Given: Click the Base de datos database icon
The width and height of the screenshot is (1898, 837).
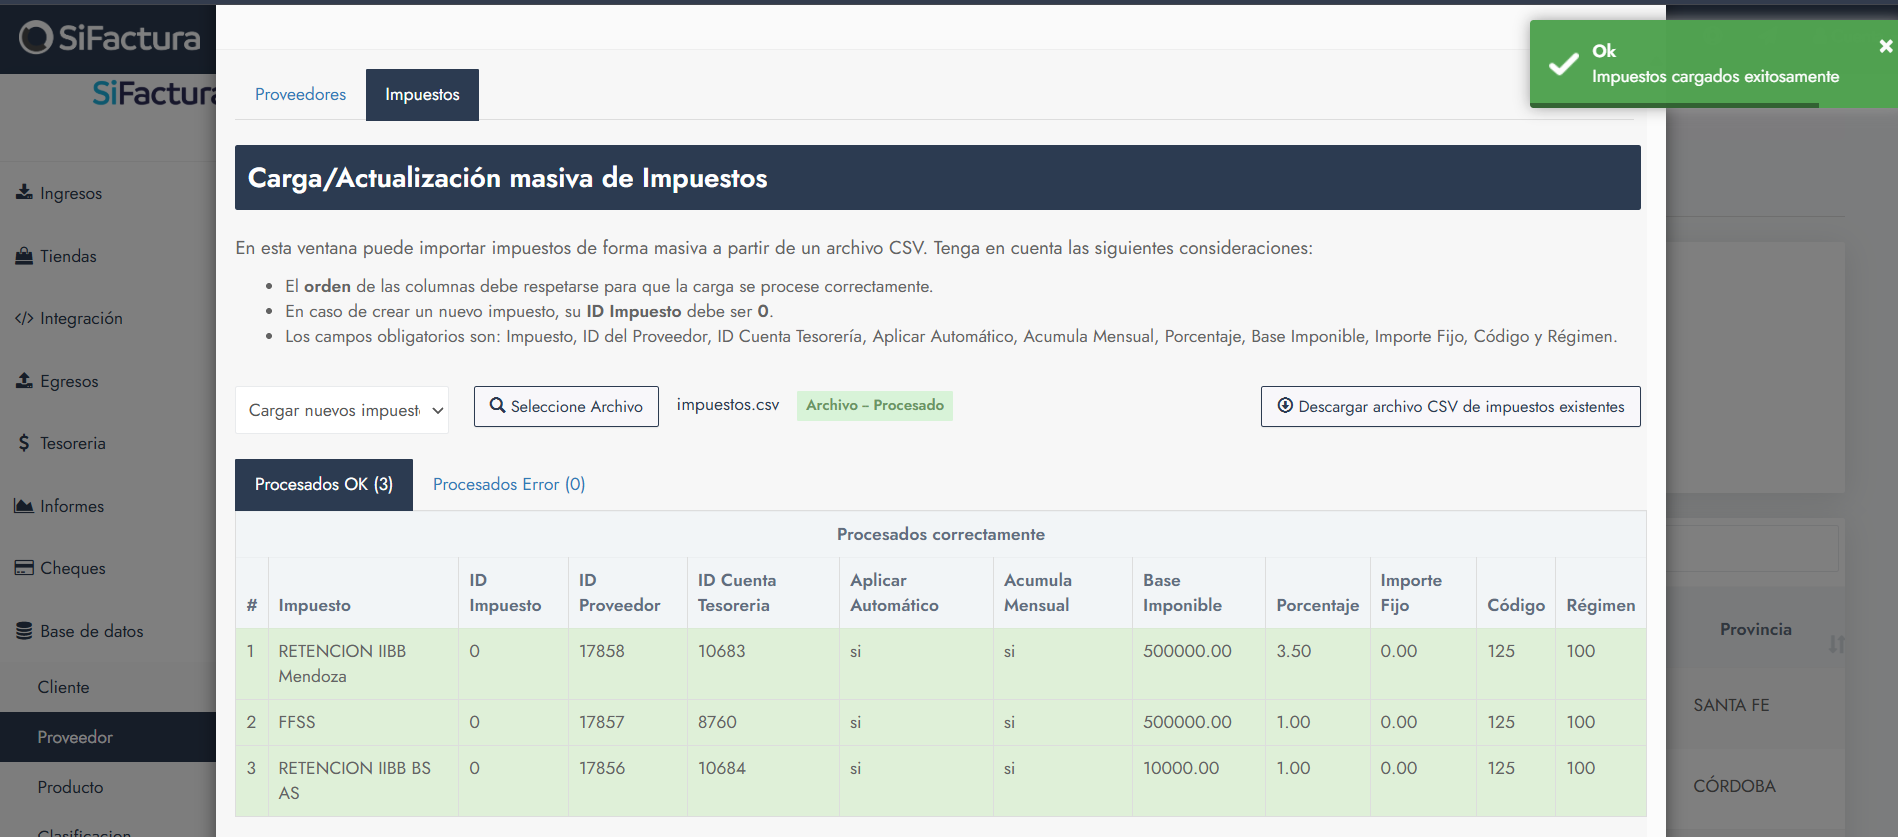Looking at the screenshot, I should [24, 631].
